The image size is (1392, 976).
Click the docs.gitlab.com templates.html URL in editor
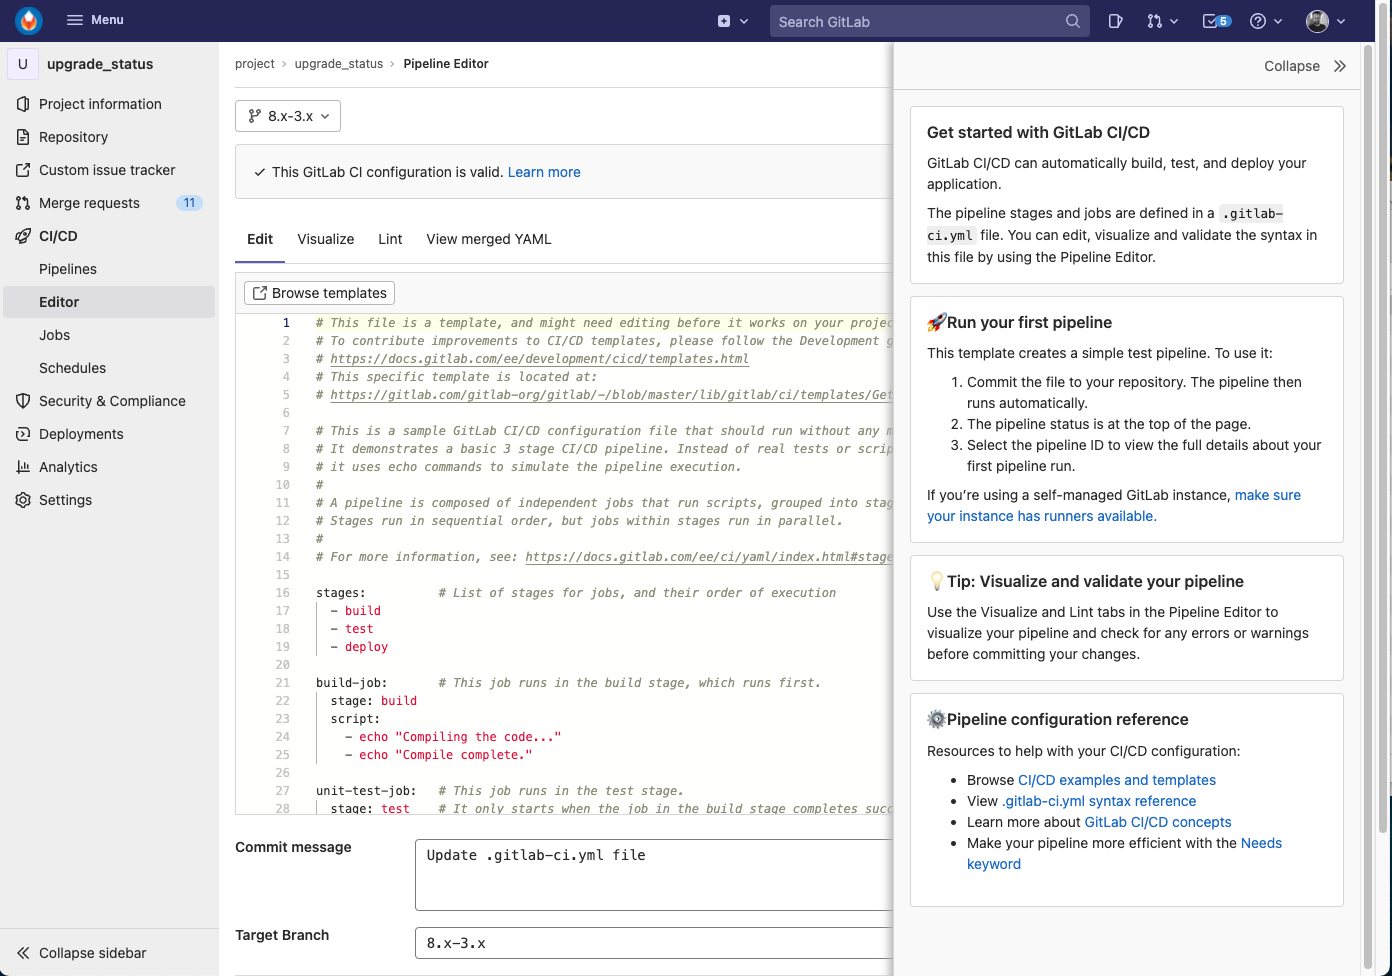click(539, 359)
